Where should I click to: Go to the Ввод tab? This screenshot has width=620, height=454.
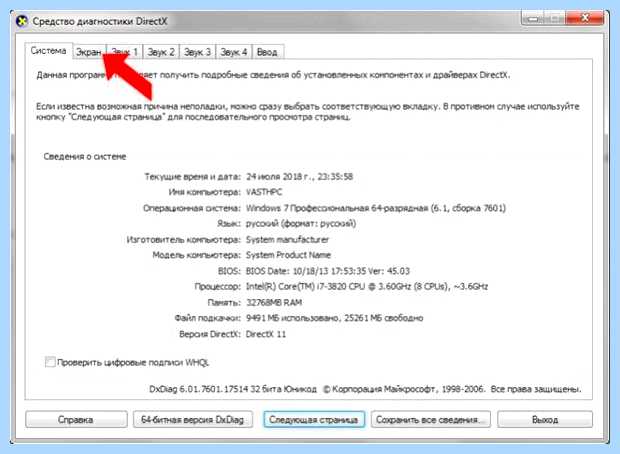267,52
